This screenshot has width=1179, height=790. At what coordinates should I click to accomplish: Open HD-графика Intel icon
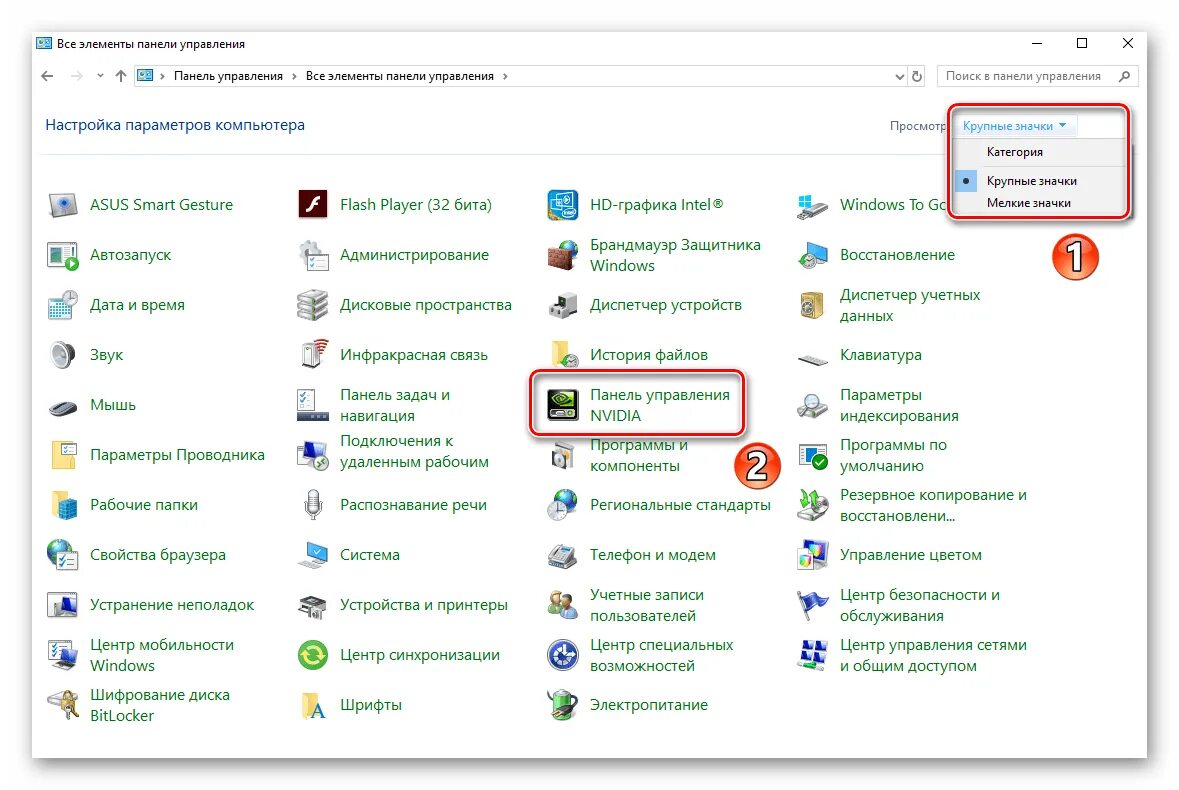point(562,204)
